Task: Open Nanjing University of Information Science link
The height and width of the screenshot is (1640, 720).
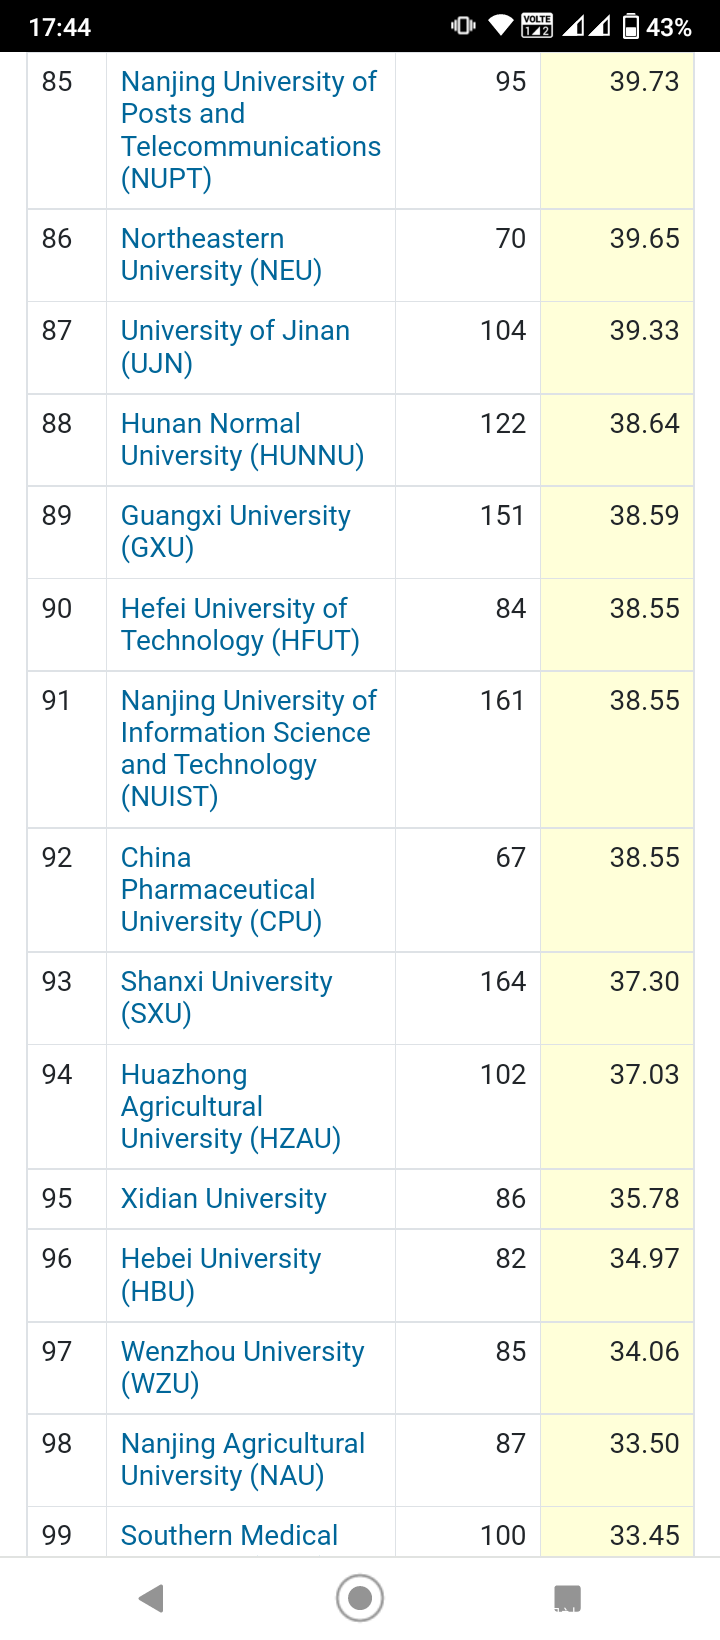Action: point(248,748)
